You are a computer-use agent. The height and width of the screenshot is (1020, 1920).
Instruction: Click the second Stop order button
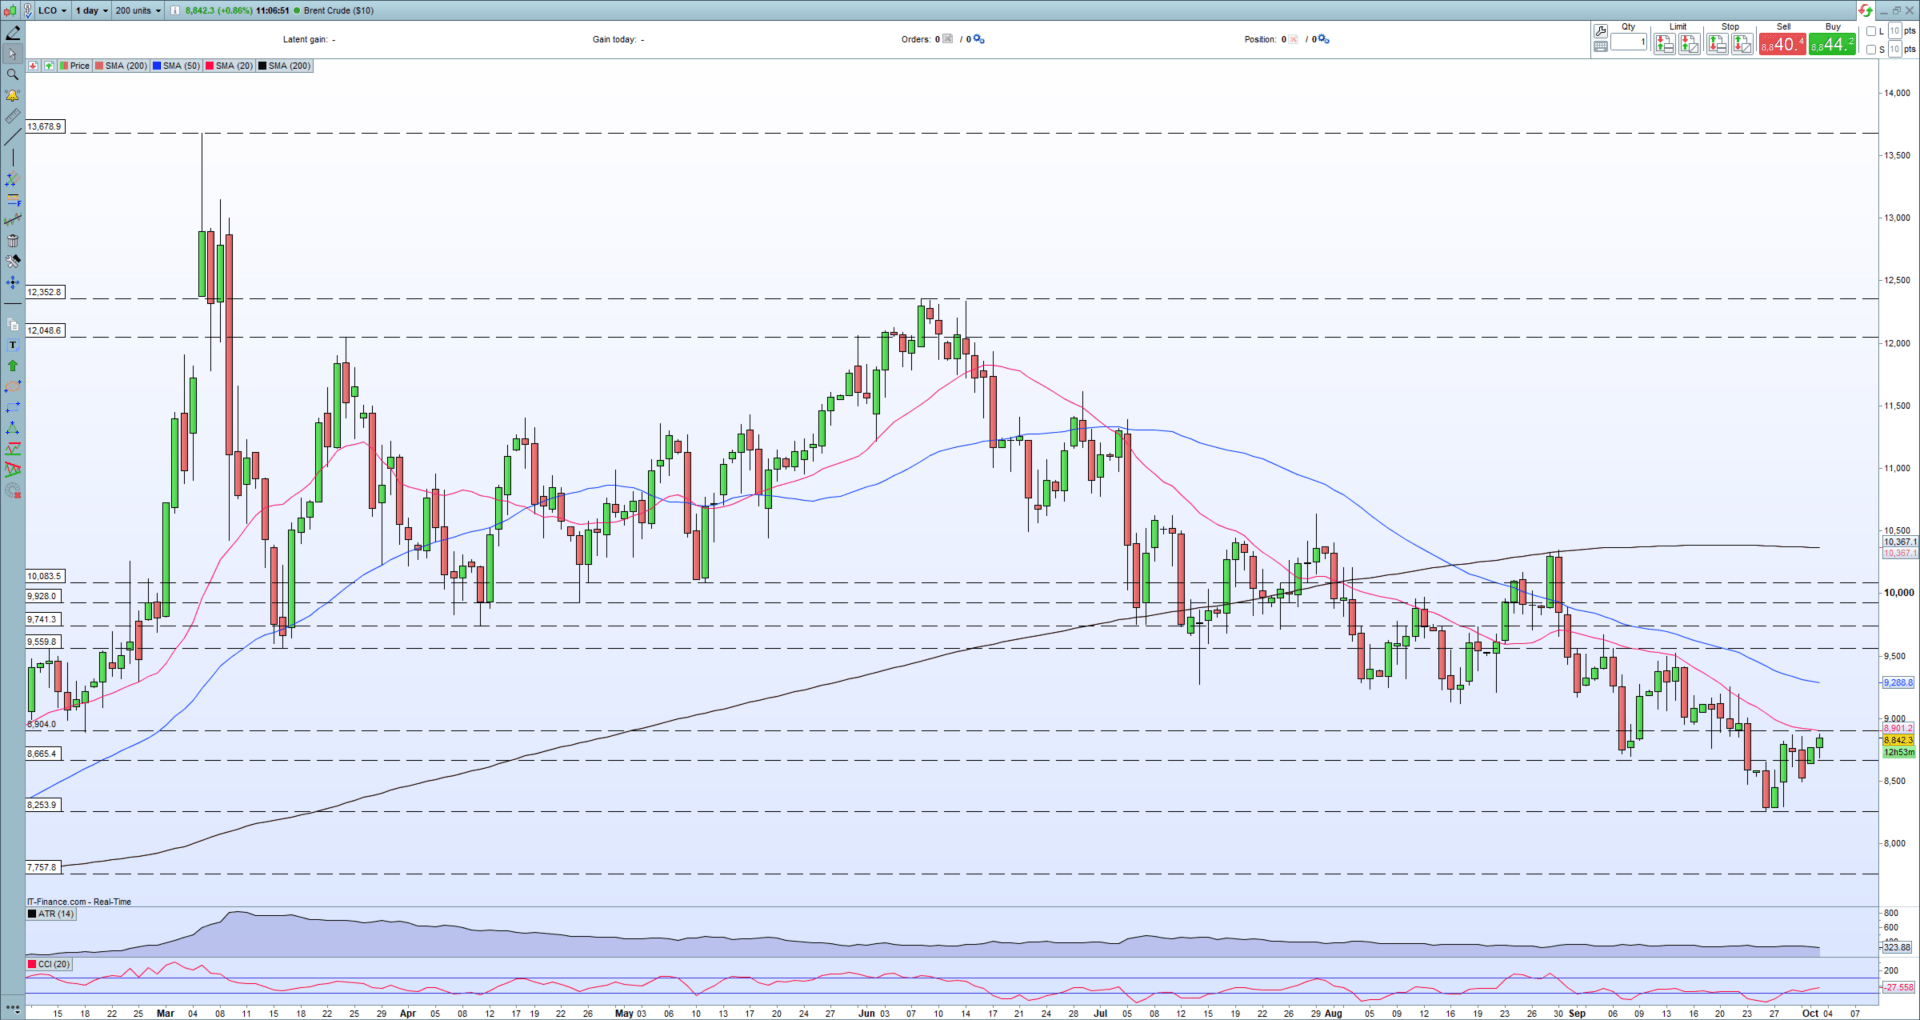click(1742, 44)
